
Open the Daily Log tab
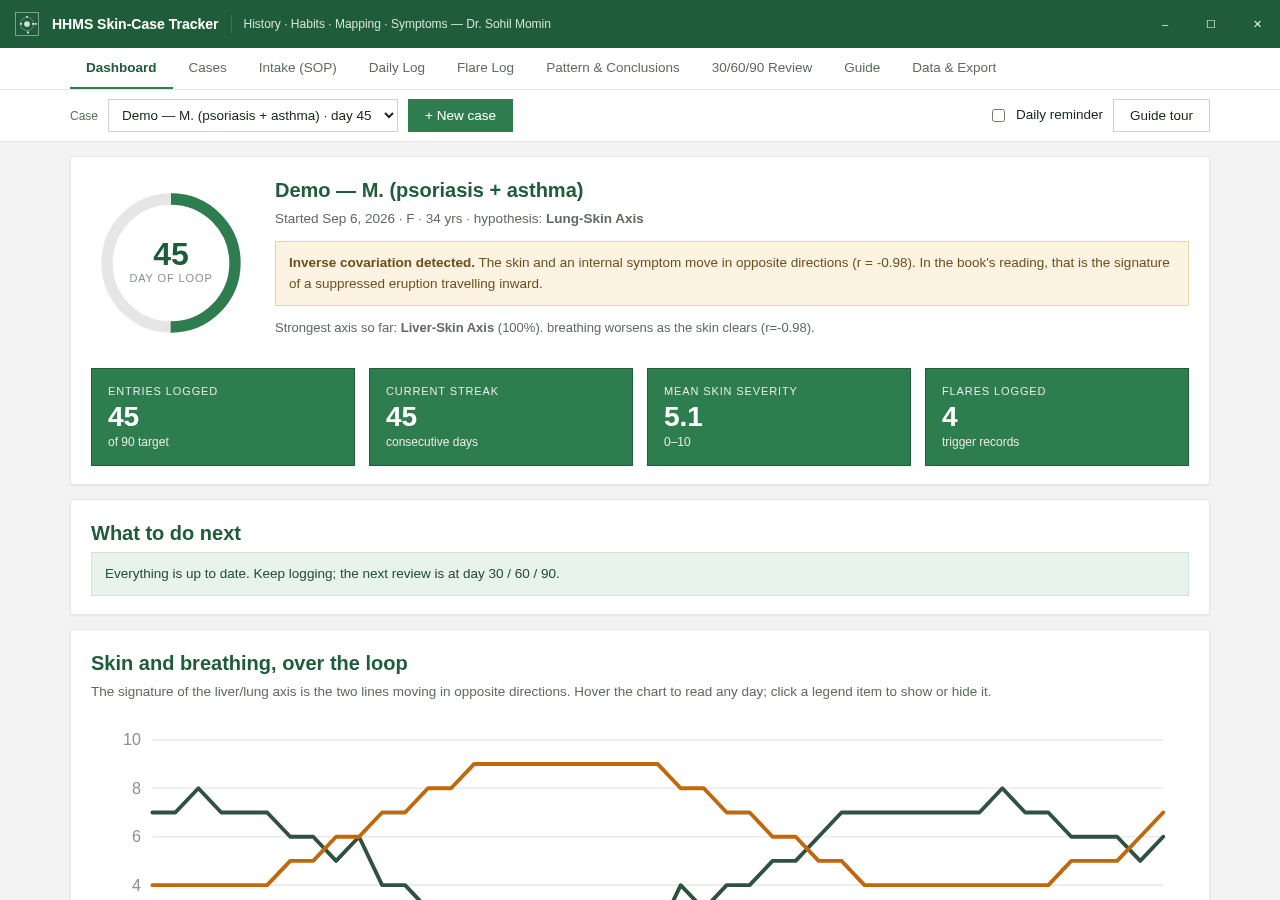click(397, 68)
